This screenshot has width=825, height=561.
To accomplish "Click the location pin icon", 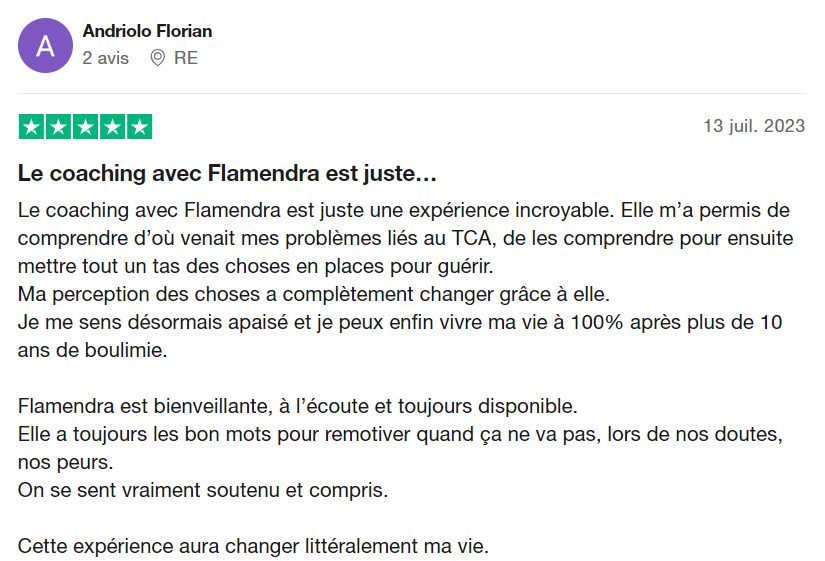I will [157, 58].
